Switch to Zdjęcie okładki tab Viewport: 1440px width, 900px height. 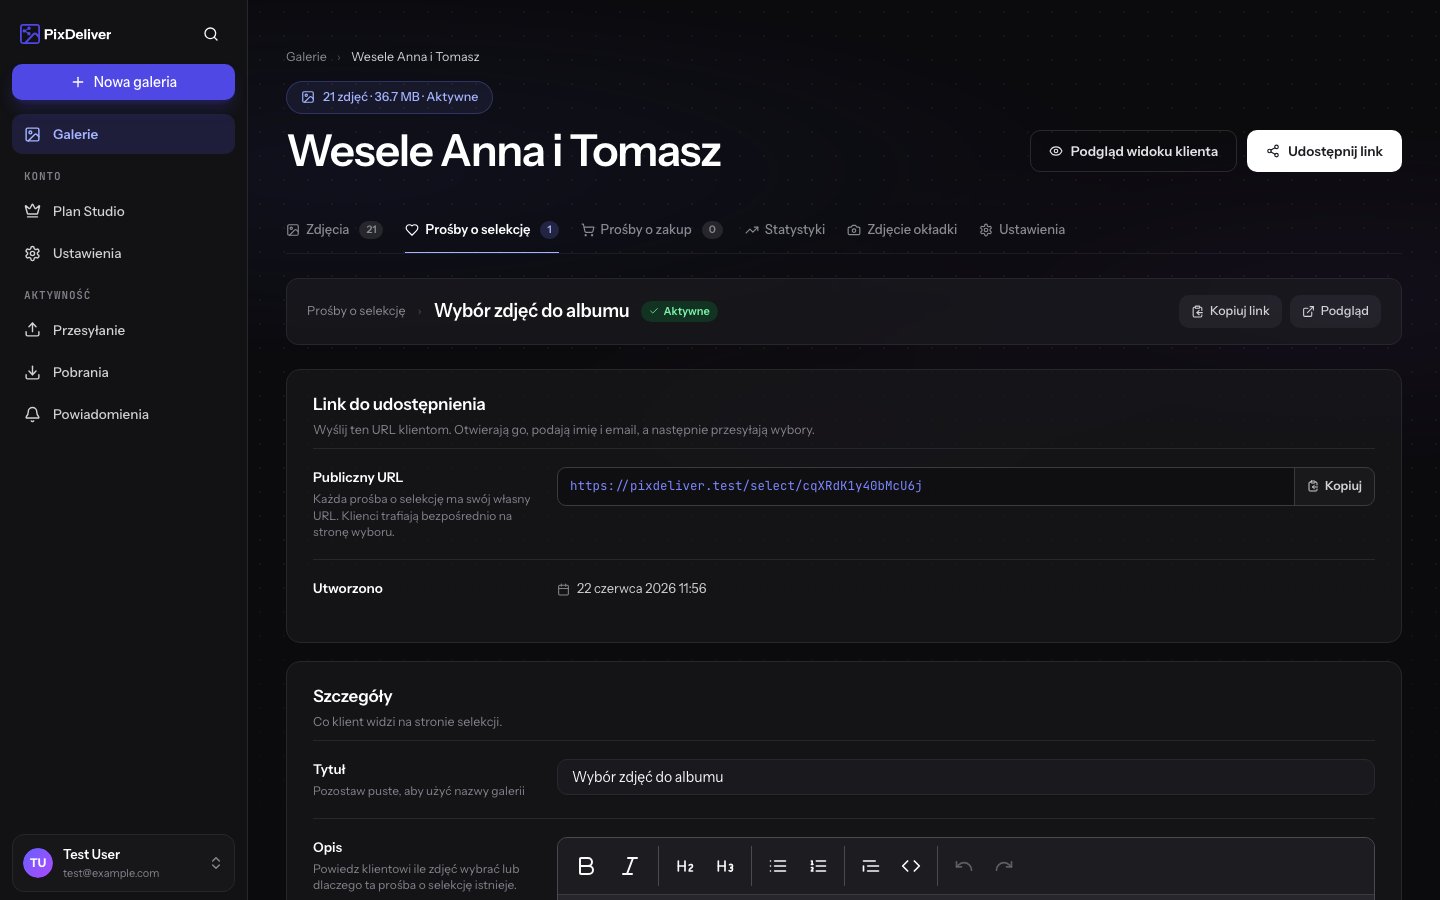[902, 230]
